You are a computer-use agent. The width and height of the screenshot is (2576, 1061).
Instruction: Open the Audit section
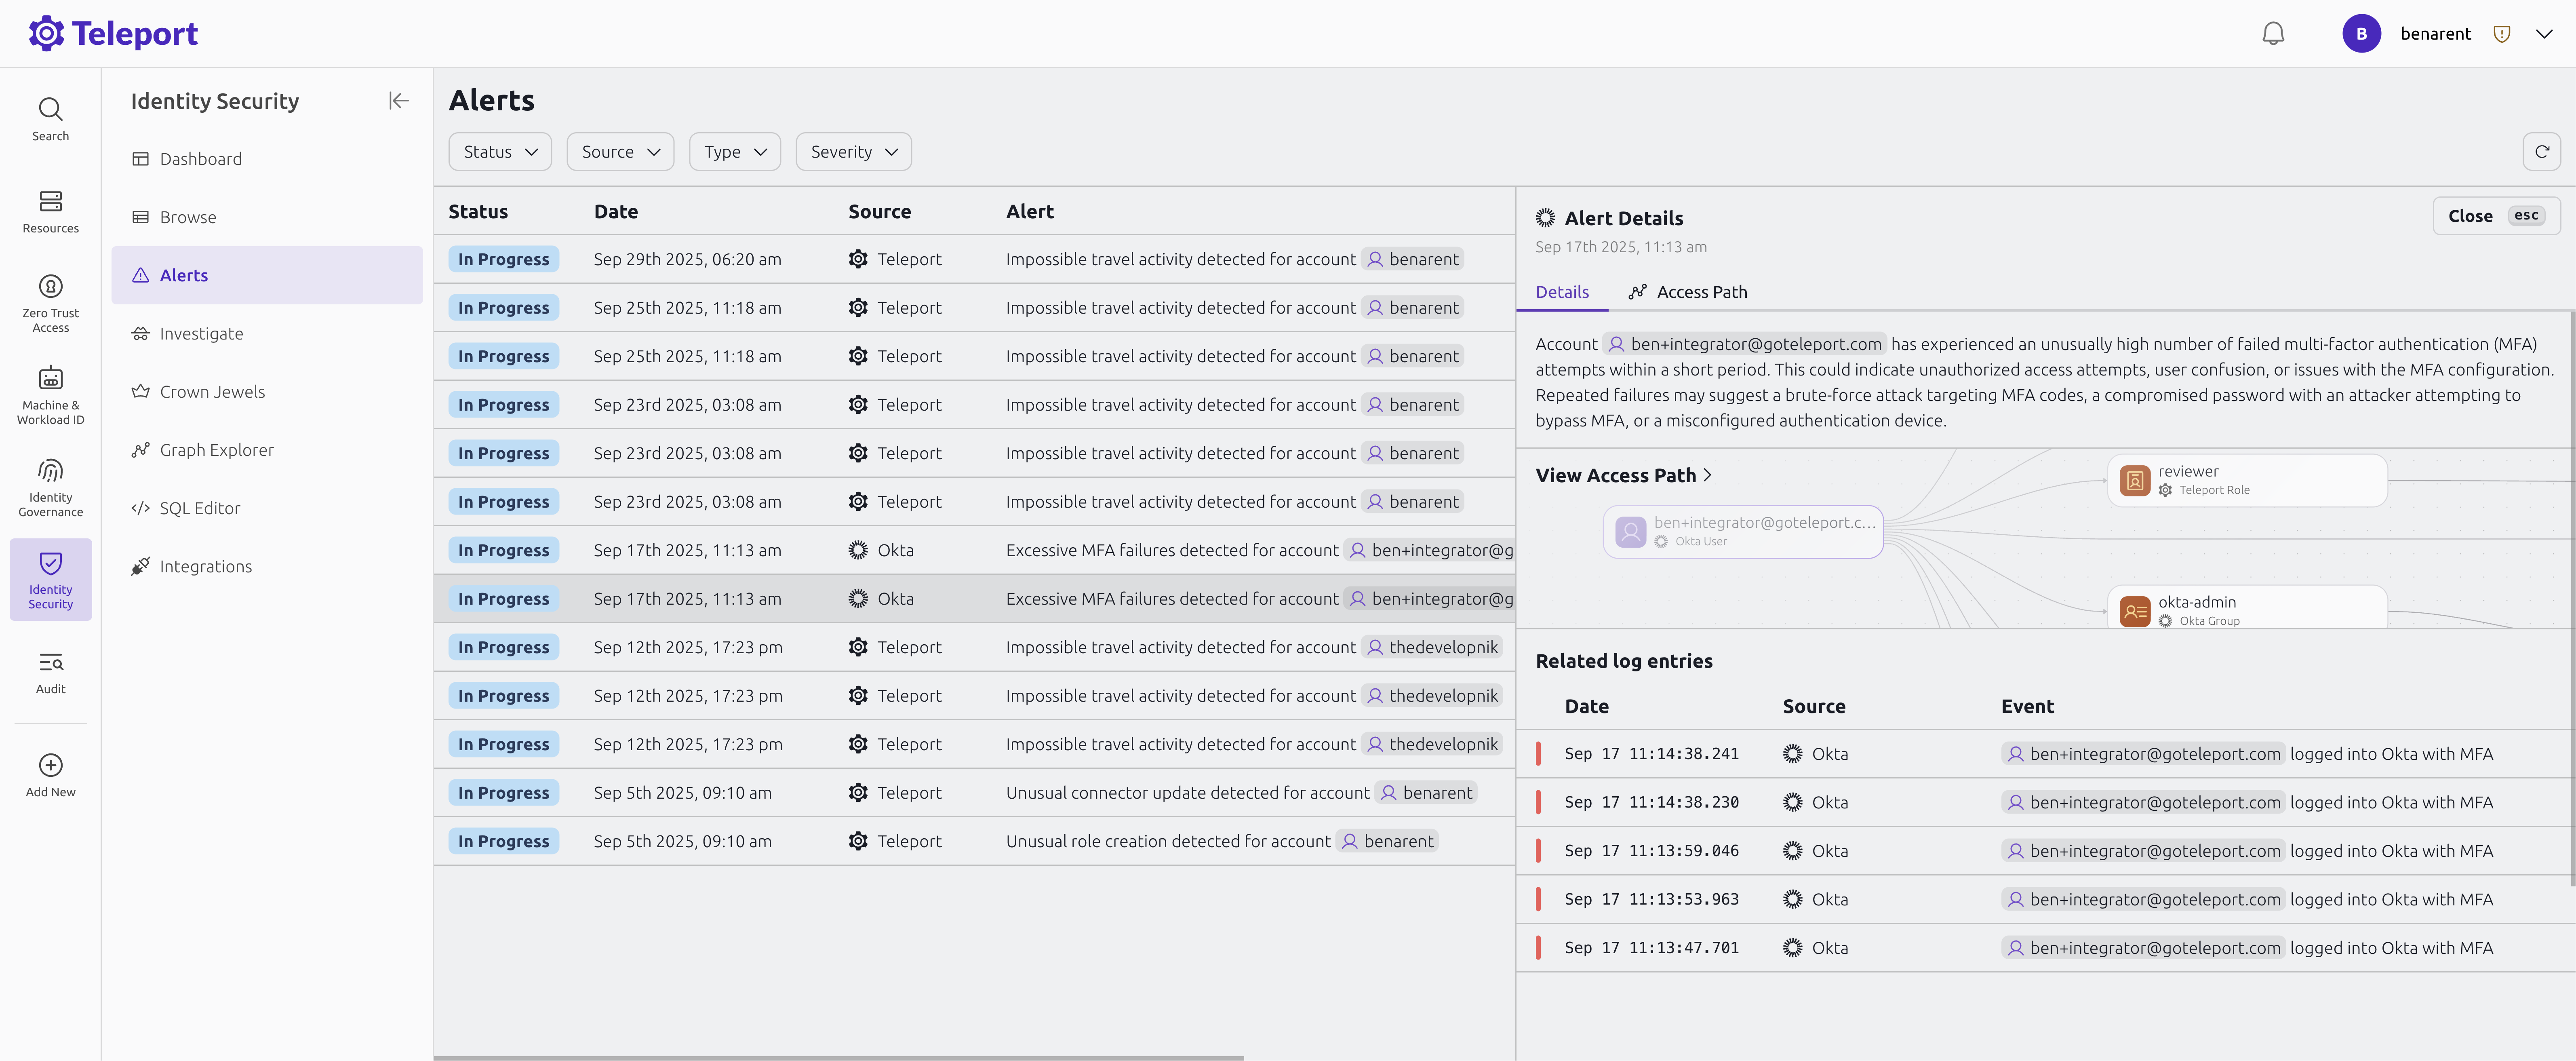tap(50, 673)
